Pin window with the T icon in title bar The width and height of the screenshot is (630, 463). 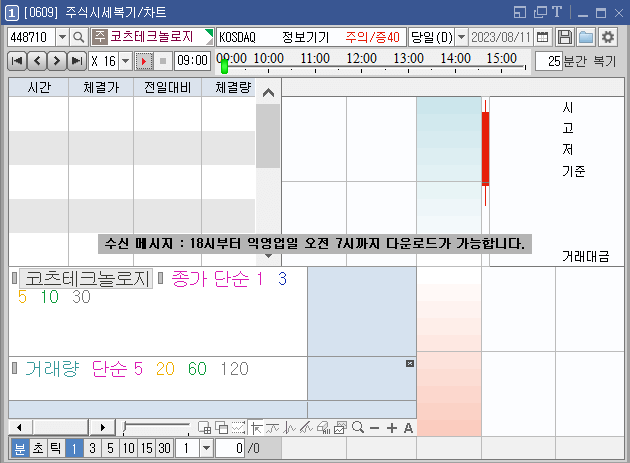[x=557, y=12]
